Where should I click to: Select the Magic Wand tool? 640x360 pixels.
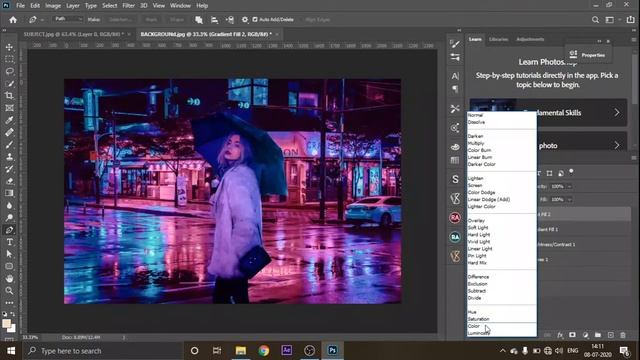tap(9, 84)
